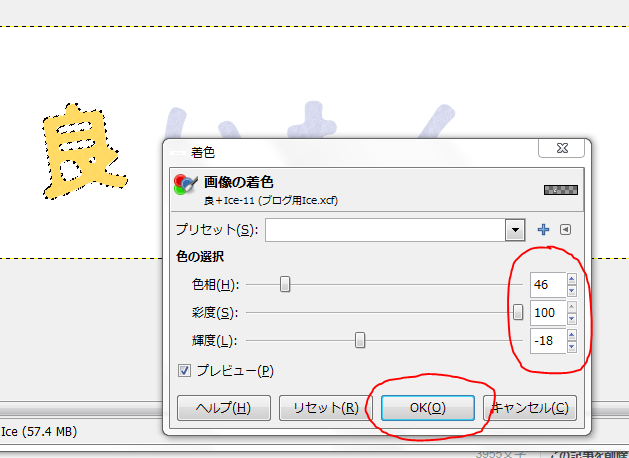The image size is (629, 458).
Task: Click the ヘルプ(H) button
Action: (x=224, y=408)
